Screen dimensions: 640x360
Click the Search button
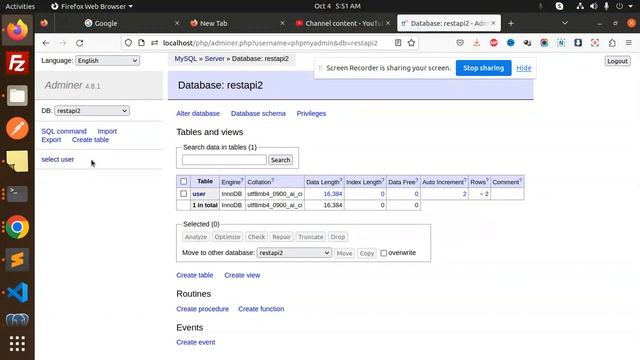click(280, 160)
